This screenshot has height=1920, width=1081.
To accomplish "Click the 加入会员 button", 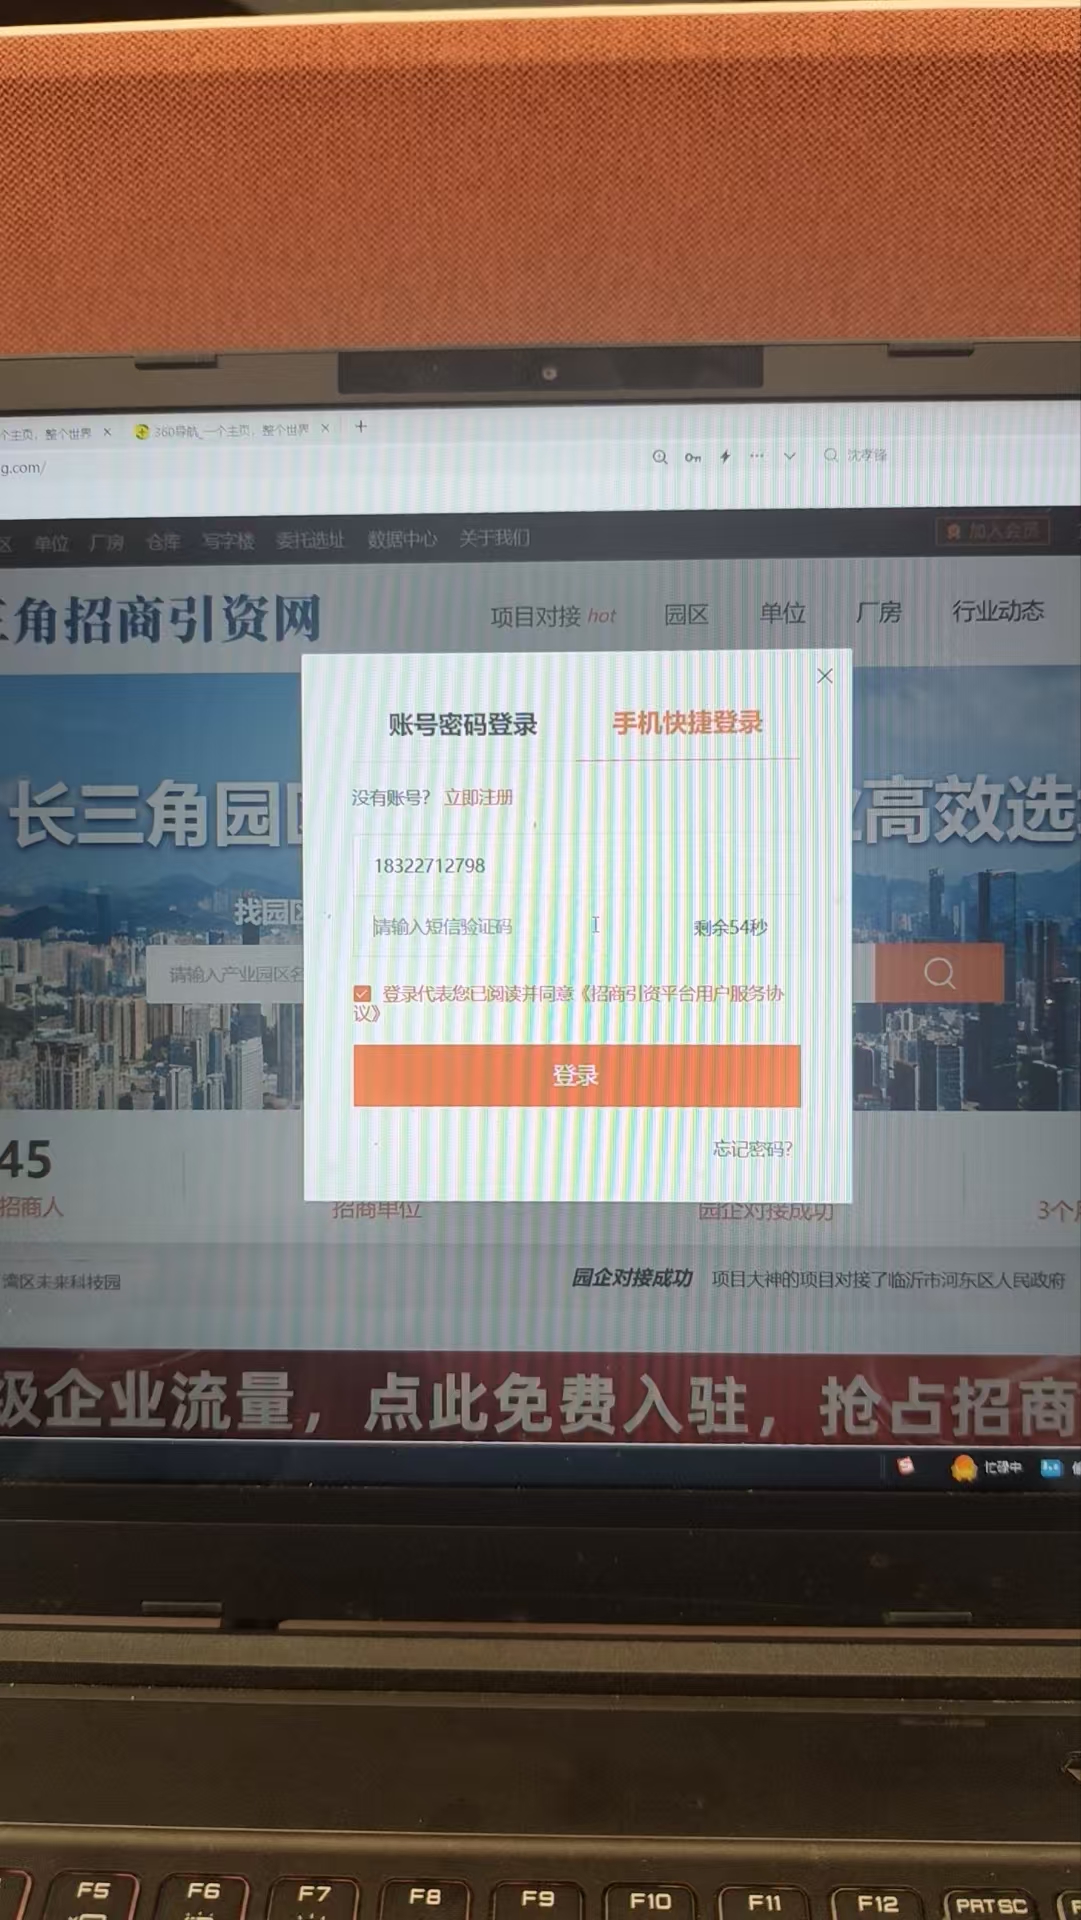I will click(x=993, y=531).
